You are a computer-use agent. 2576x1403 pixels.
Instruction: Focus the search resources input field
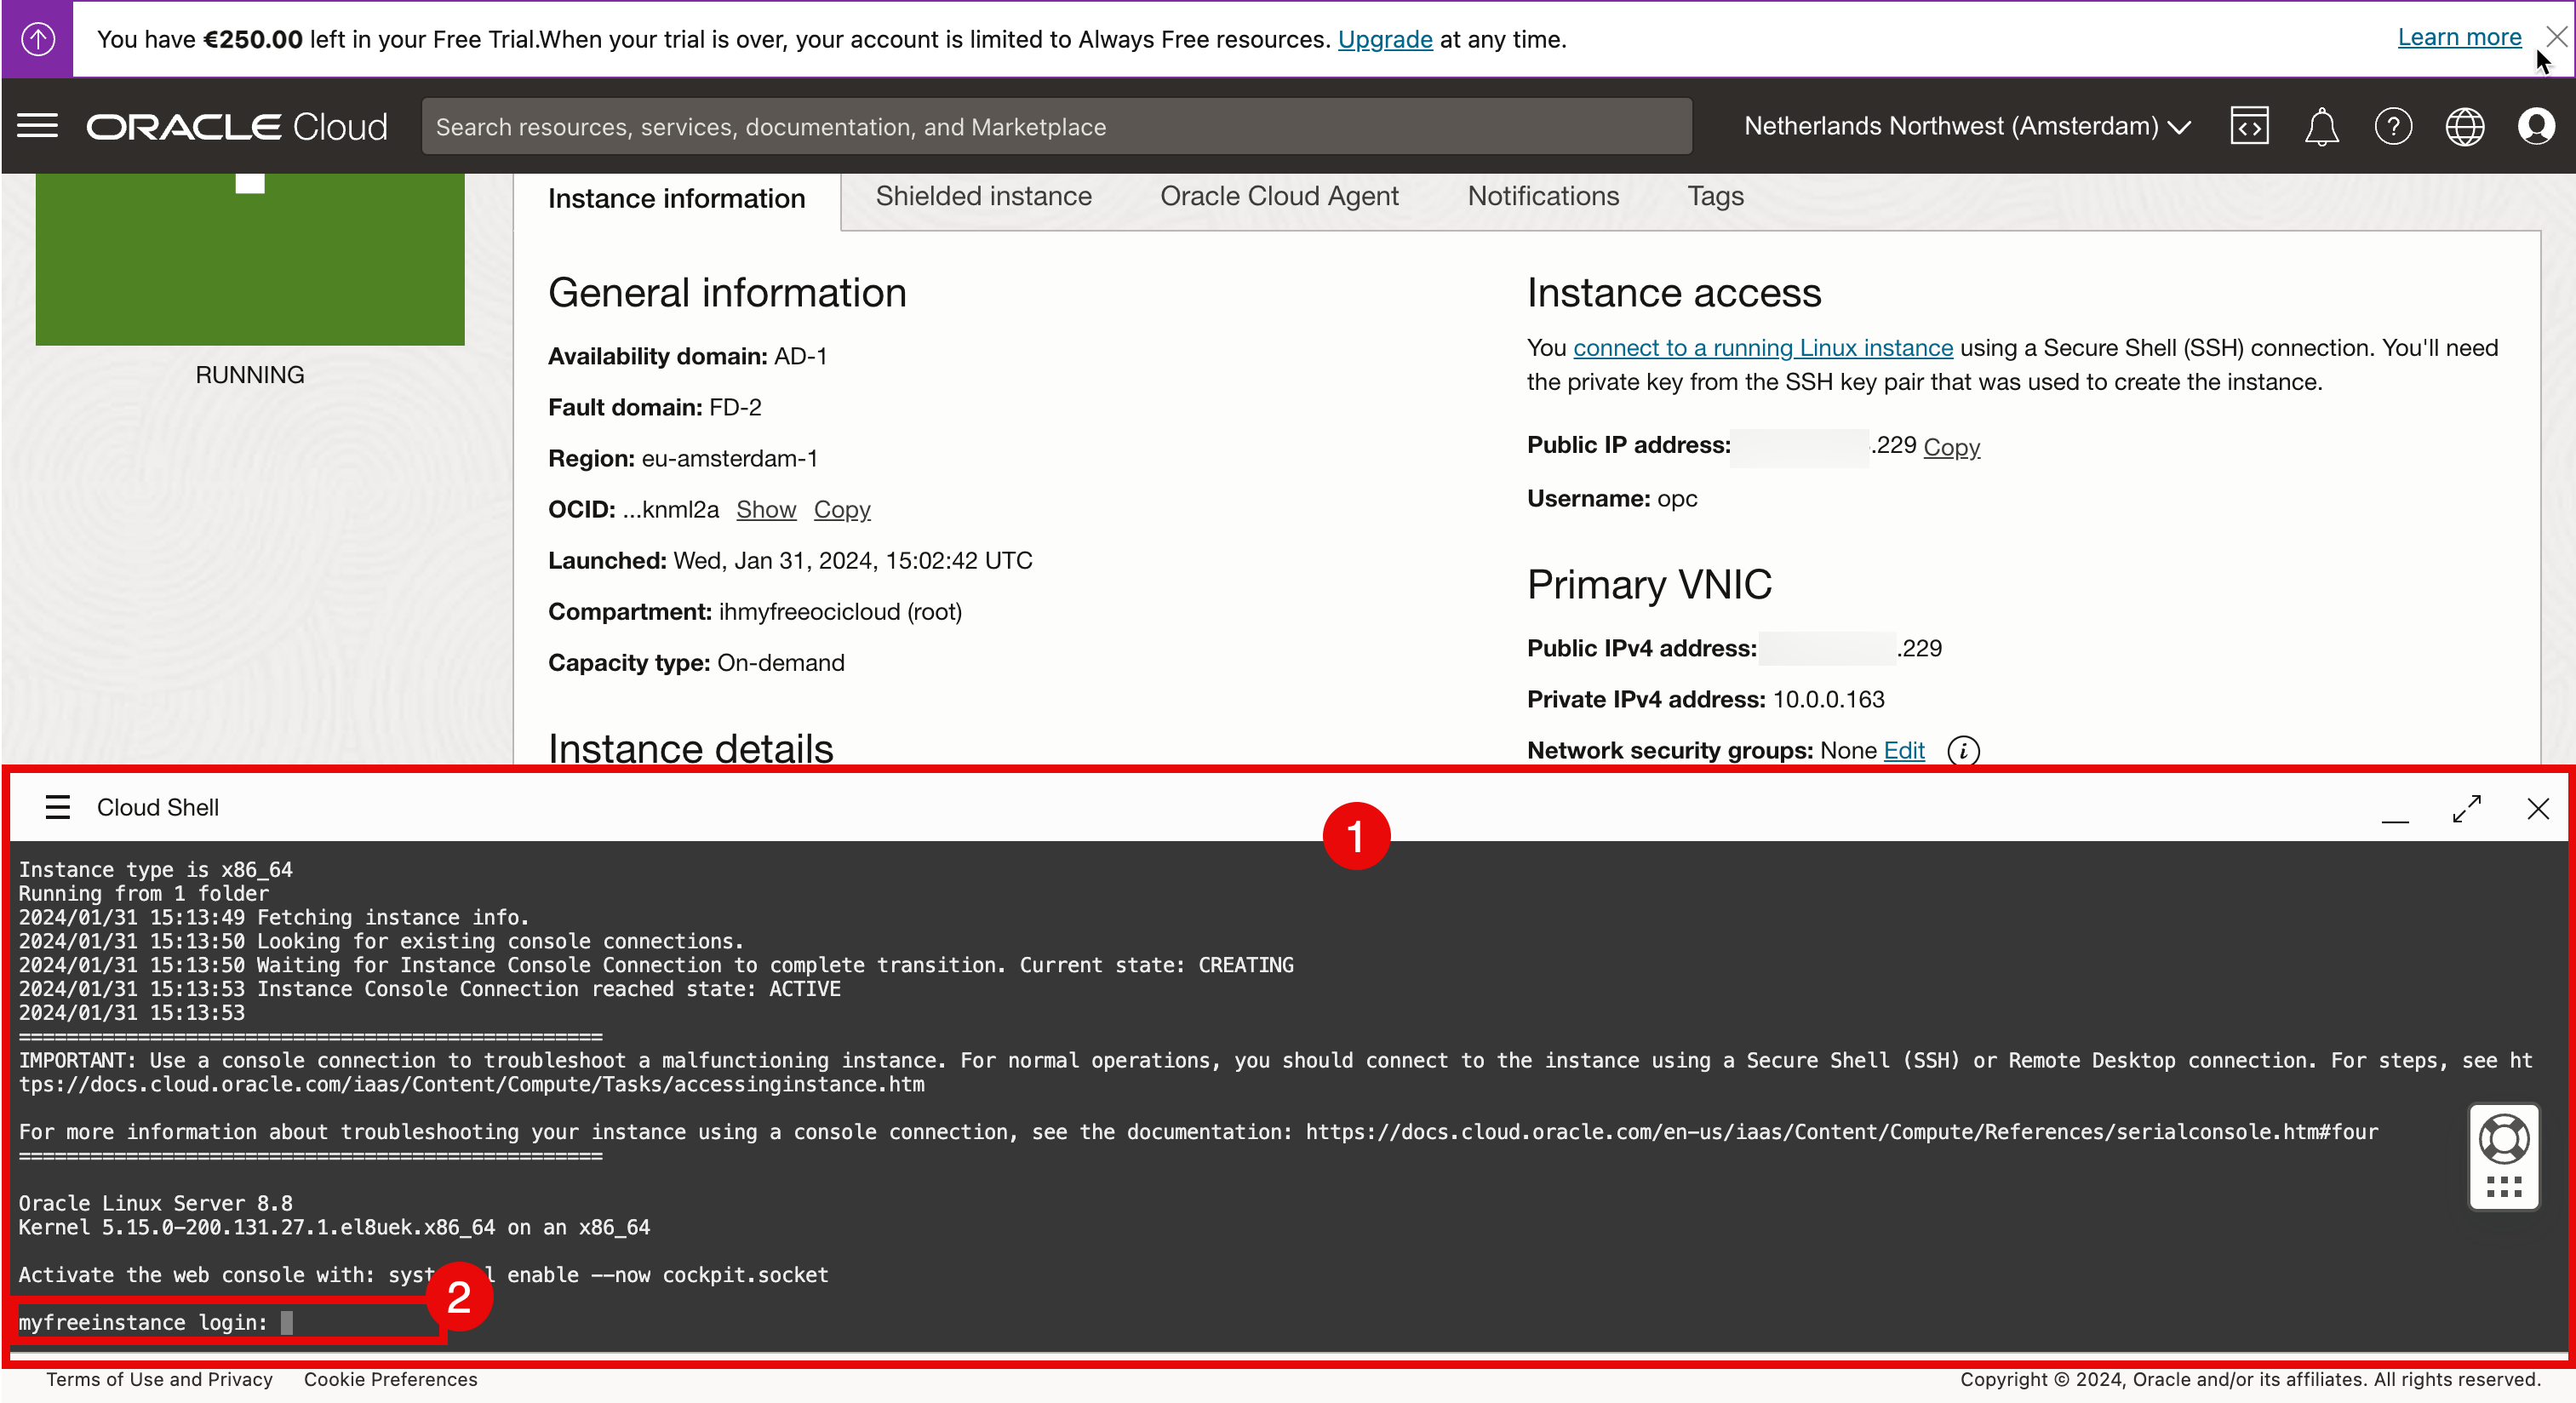coord(1056,126)
